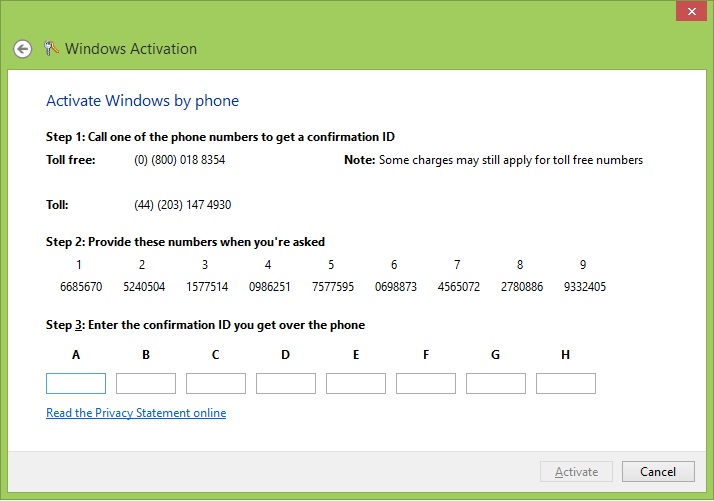Image resolution: width=714 pixels, height=501 pixels.
Task: Click the Activate Windows by phone heading
Action: pos(143,101)
